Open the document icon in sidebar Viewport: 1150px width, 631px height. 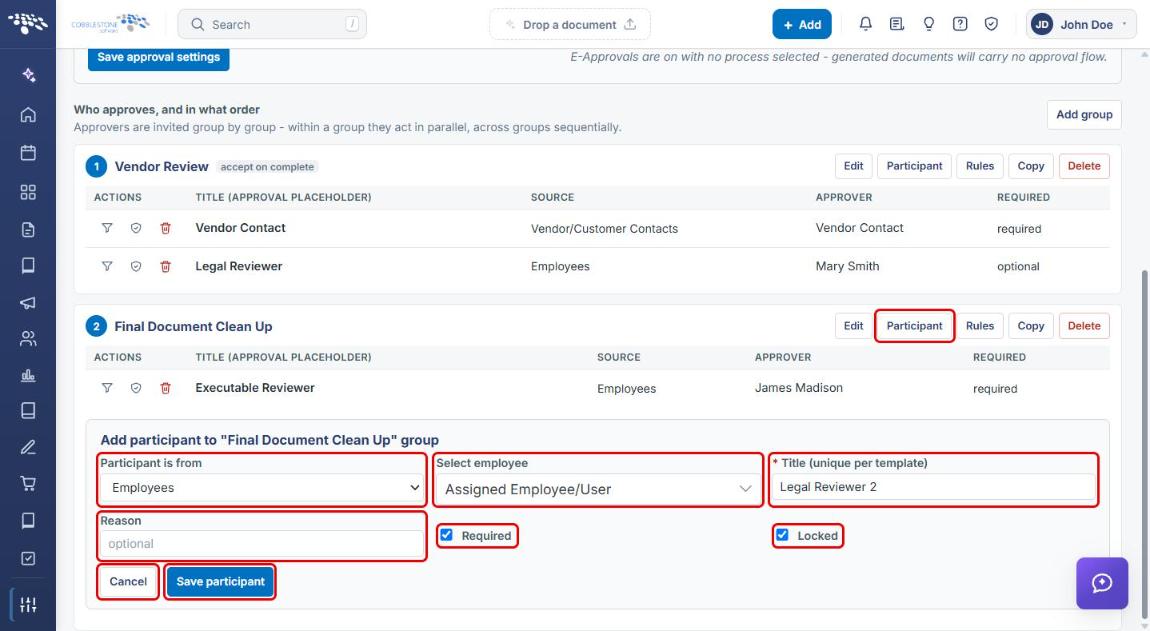coord(28,230)
